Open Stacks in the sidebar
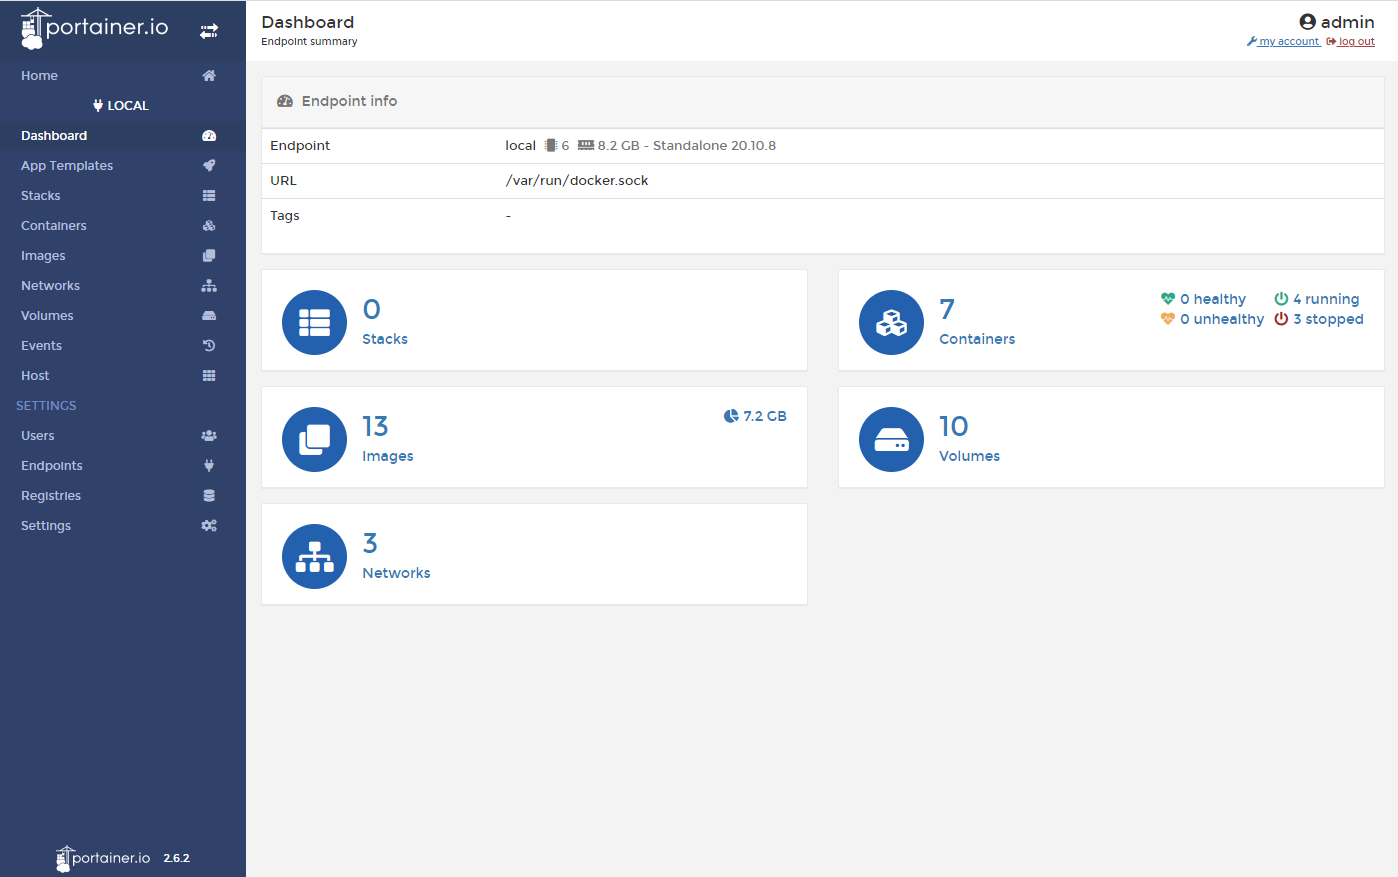 123,196
